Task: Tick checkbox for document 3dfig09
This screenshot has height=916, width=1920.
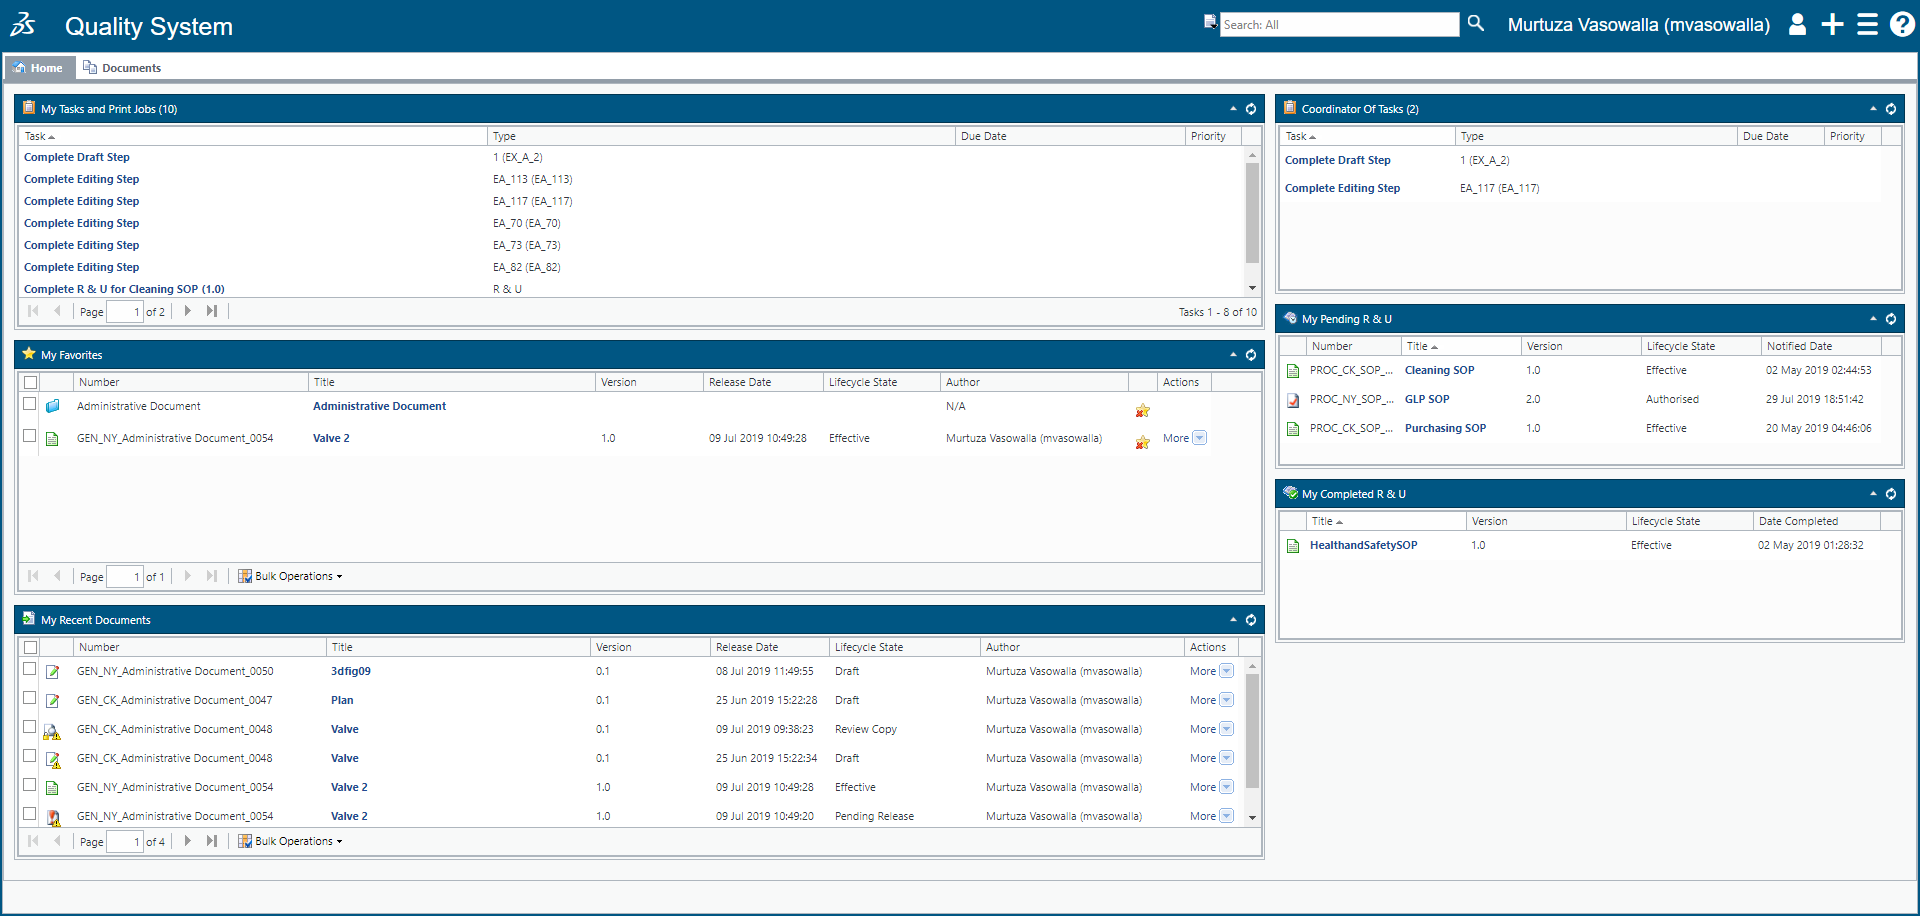Action: click(x=30, y=670)
